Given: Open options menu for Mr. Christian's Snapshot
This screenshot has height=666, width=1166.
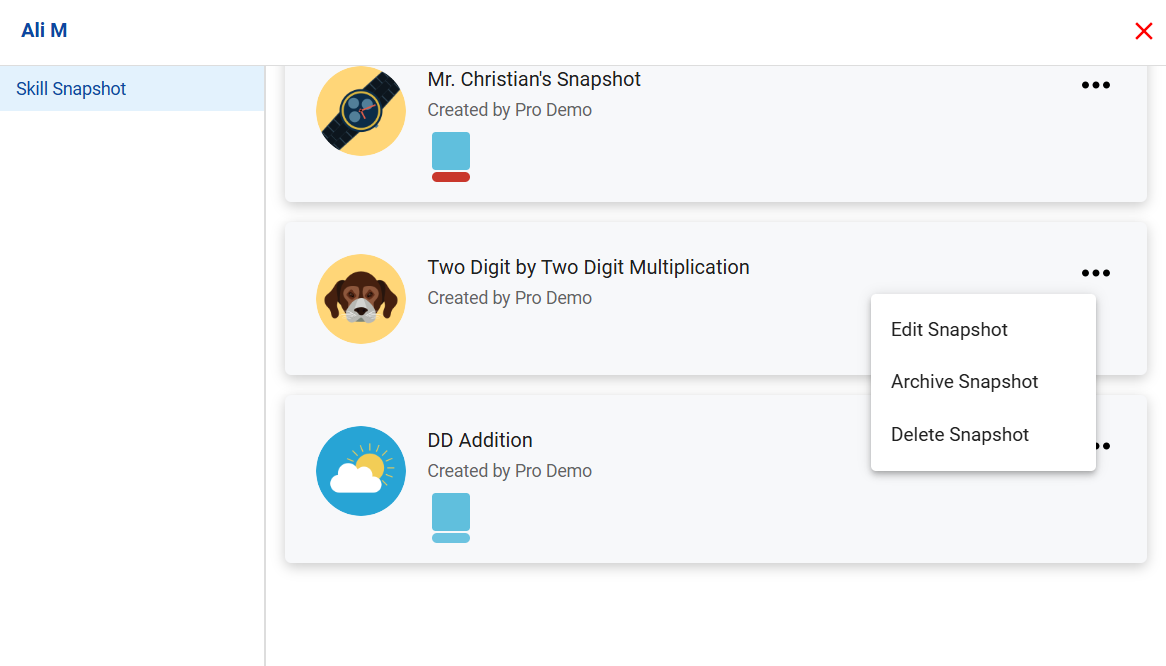Looking at the screenshot, I should [x=1095, y=85].
